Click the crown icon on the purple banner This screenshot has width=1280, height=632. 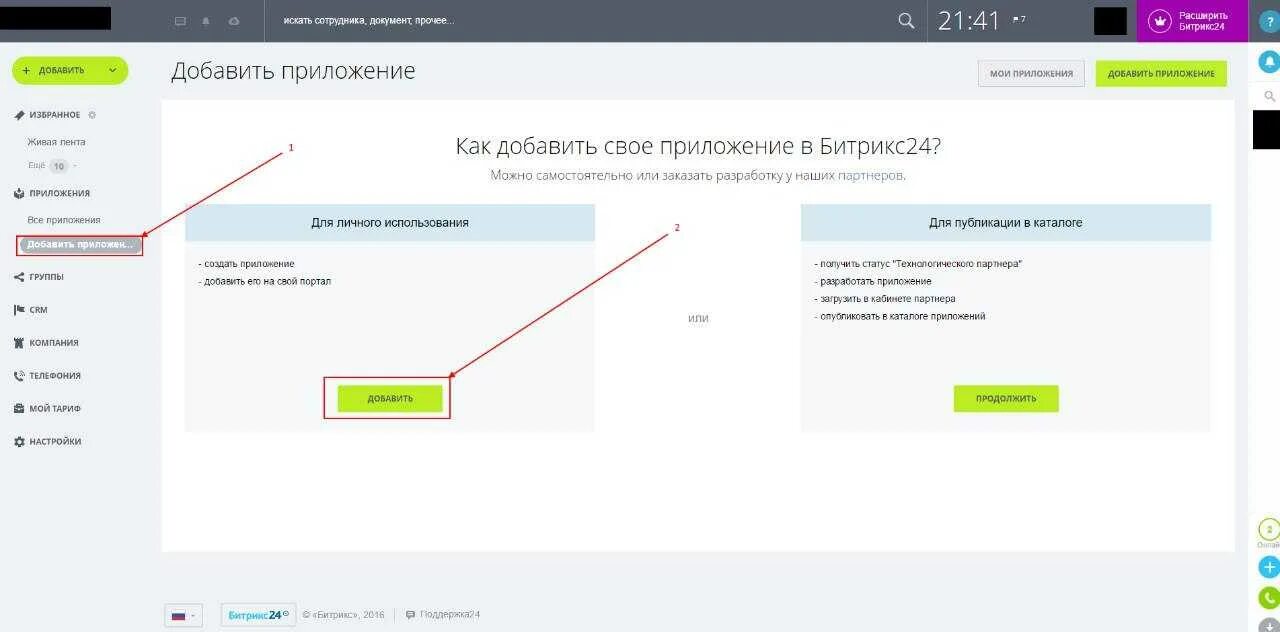point(1160,21)
